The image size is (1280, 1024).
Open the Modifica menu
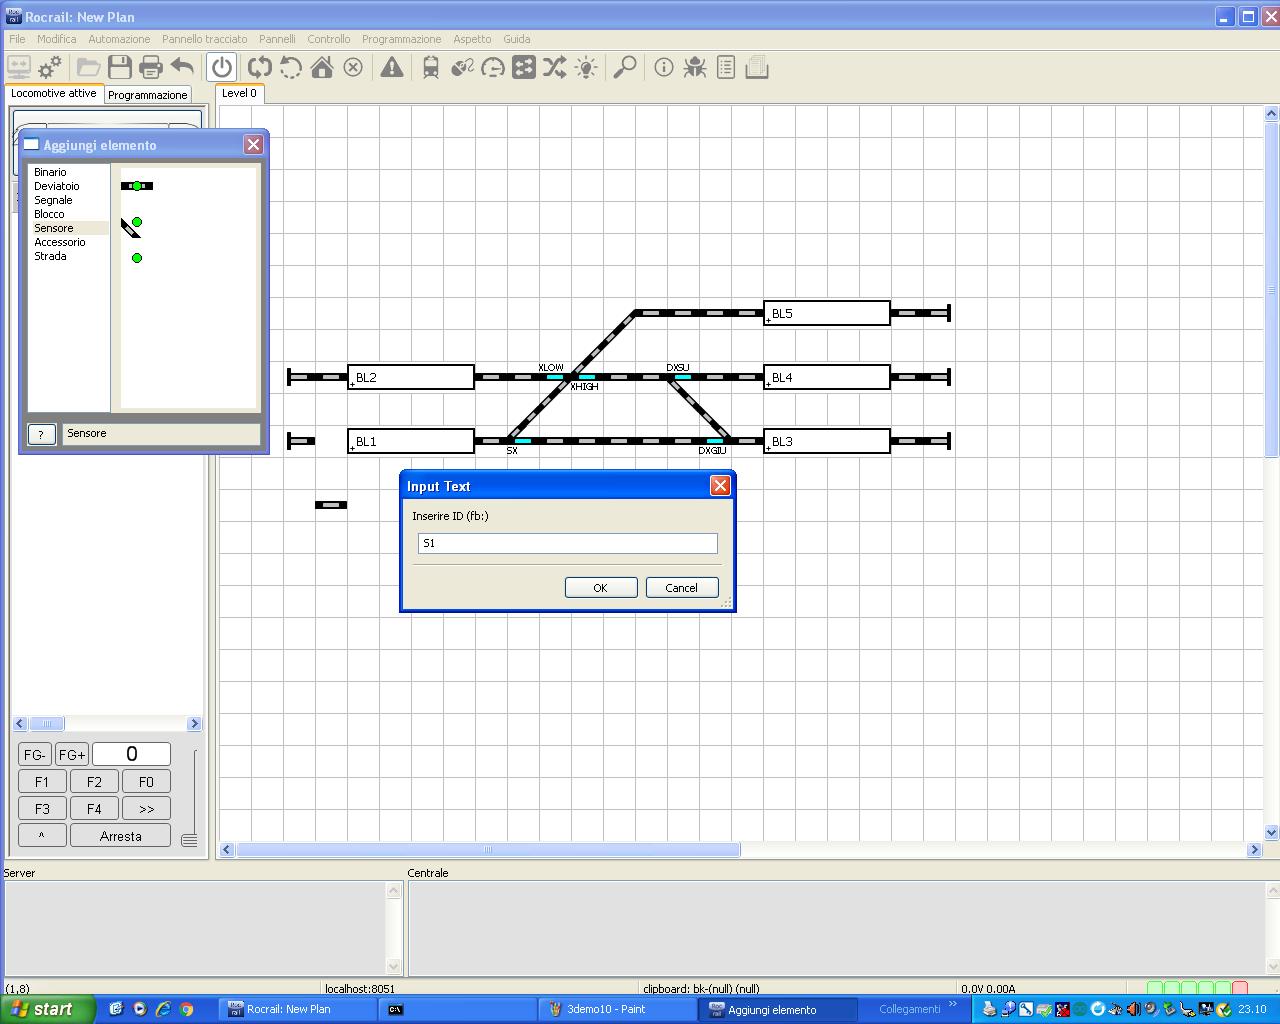[57, 39]
